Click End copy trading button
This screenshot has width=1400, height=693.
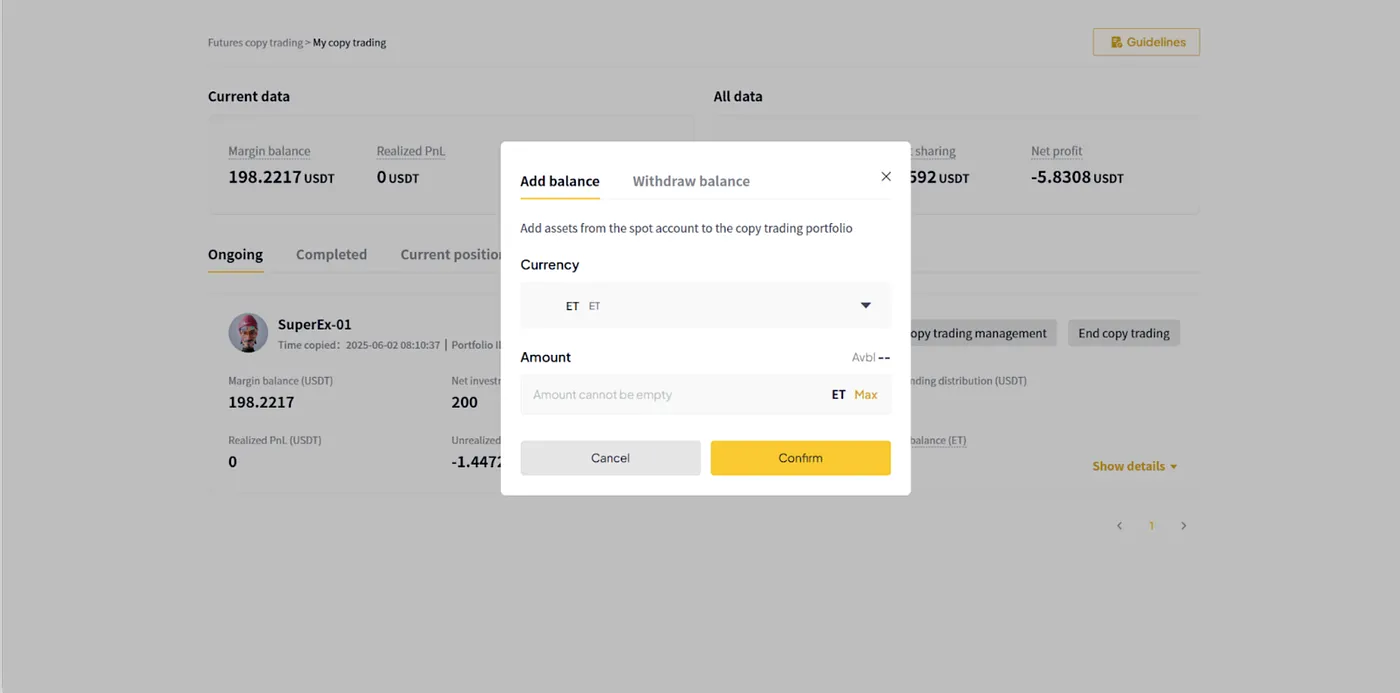(x=1124, y=333)
